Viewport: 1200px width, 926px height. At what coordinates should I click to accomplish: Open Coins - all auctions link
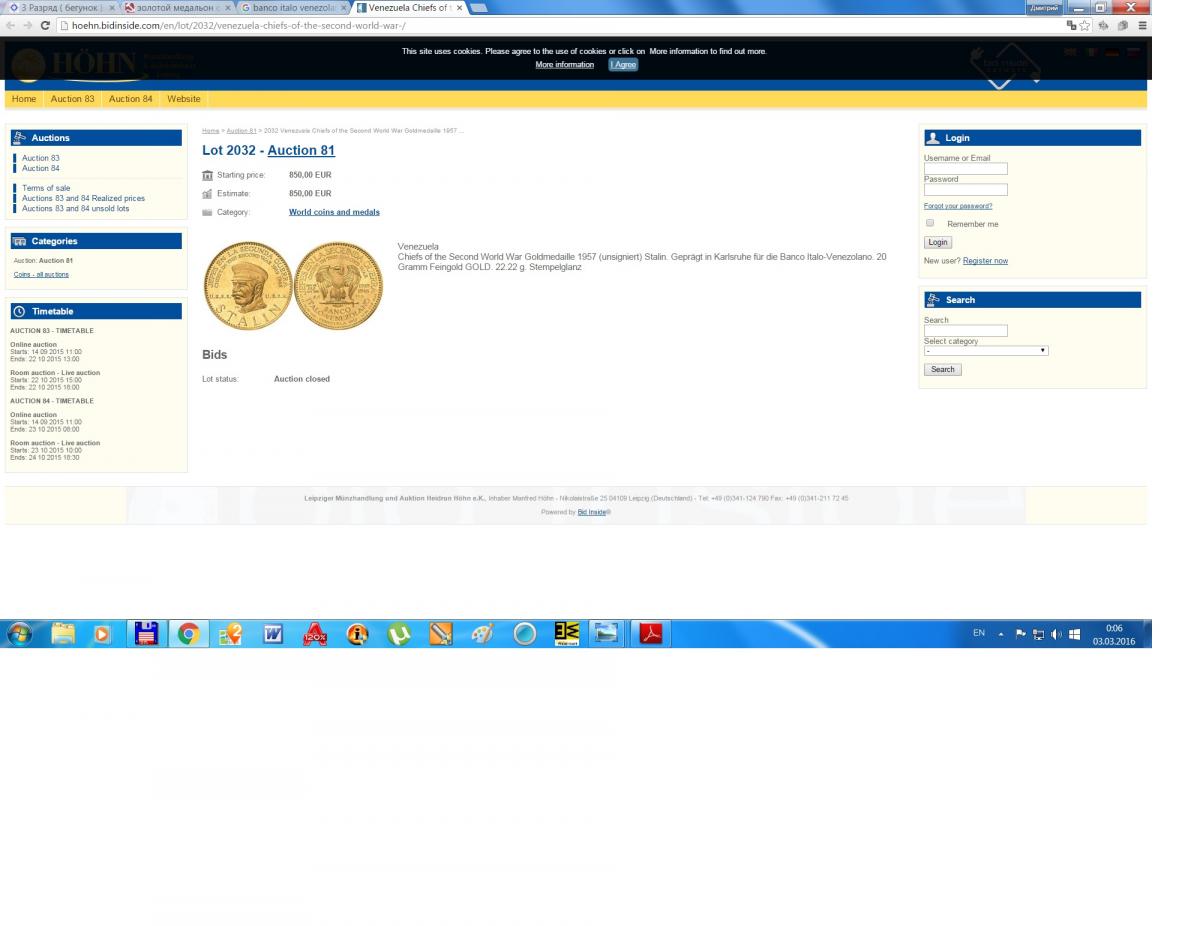[41, 274]
